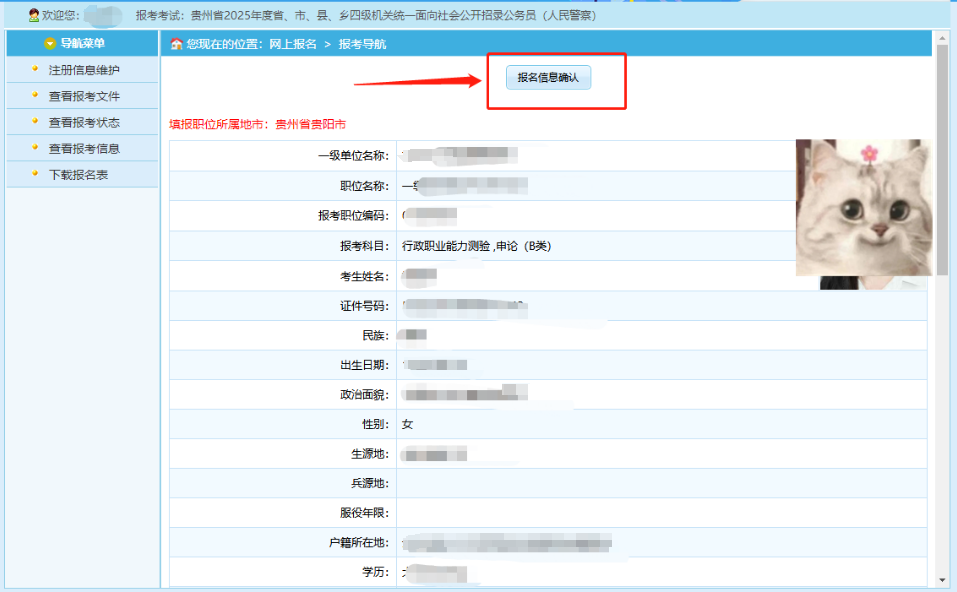Click the vertical scrollbar thumb
Image resolution: width=957 pixels, height=592 pixels.
[x=942, y=159]
